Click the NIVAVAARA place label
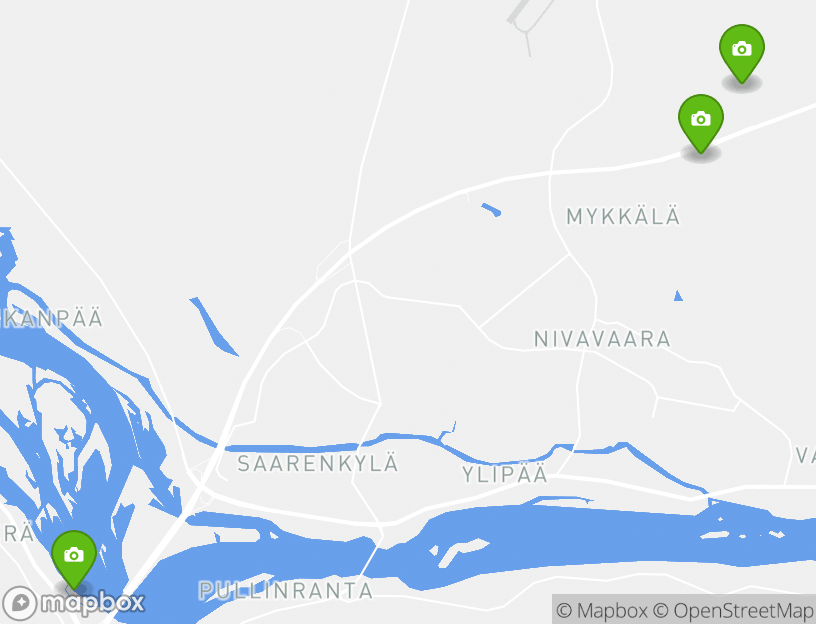 602,339
